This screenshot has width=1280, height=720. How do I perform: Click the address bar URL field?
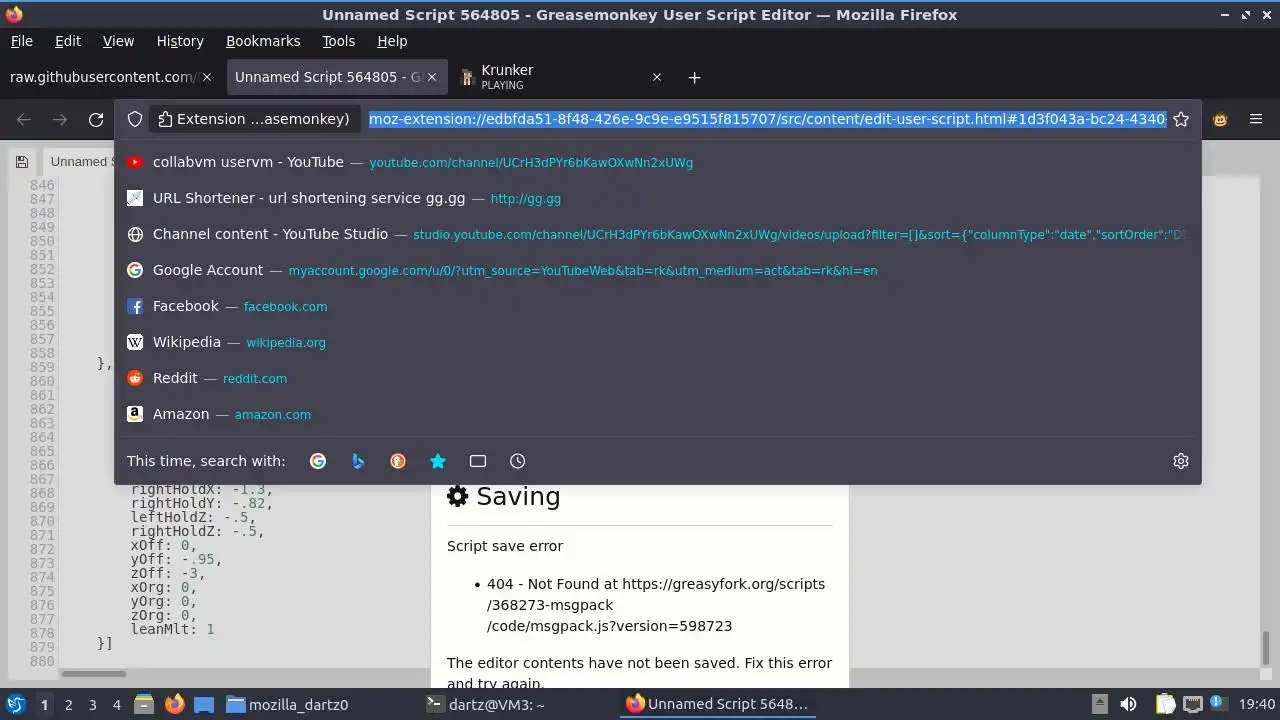[767, 119]
